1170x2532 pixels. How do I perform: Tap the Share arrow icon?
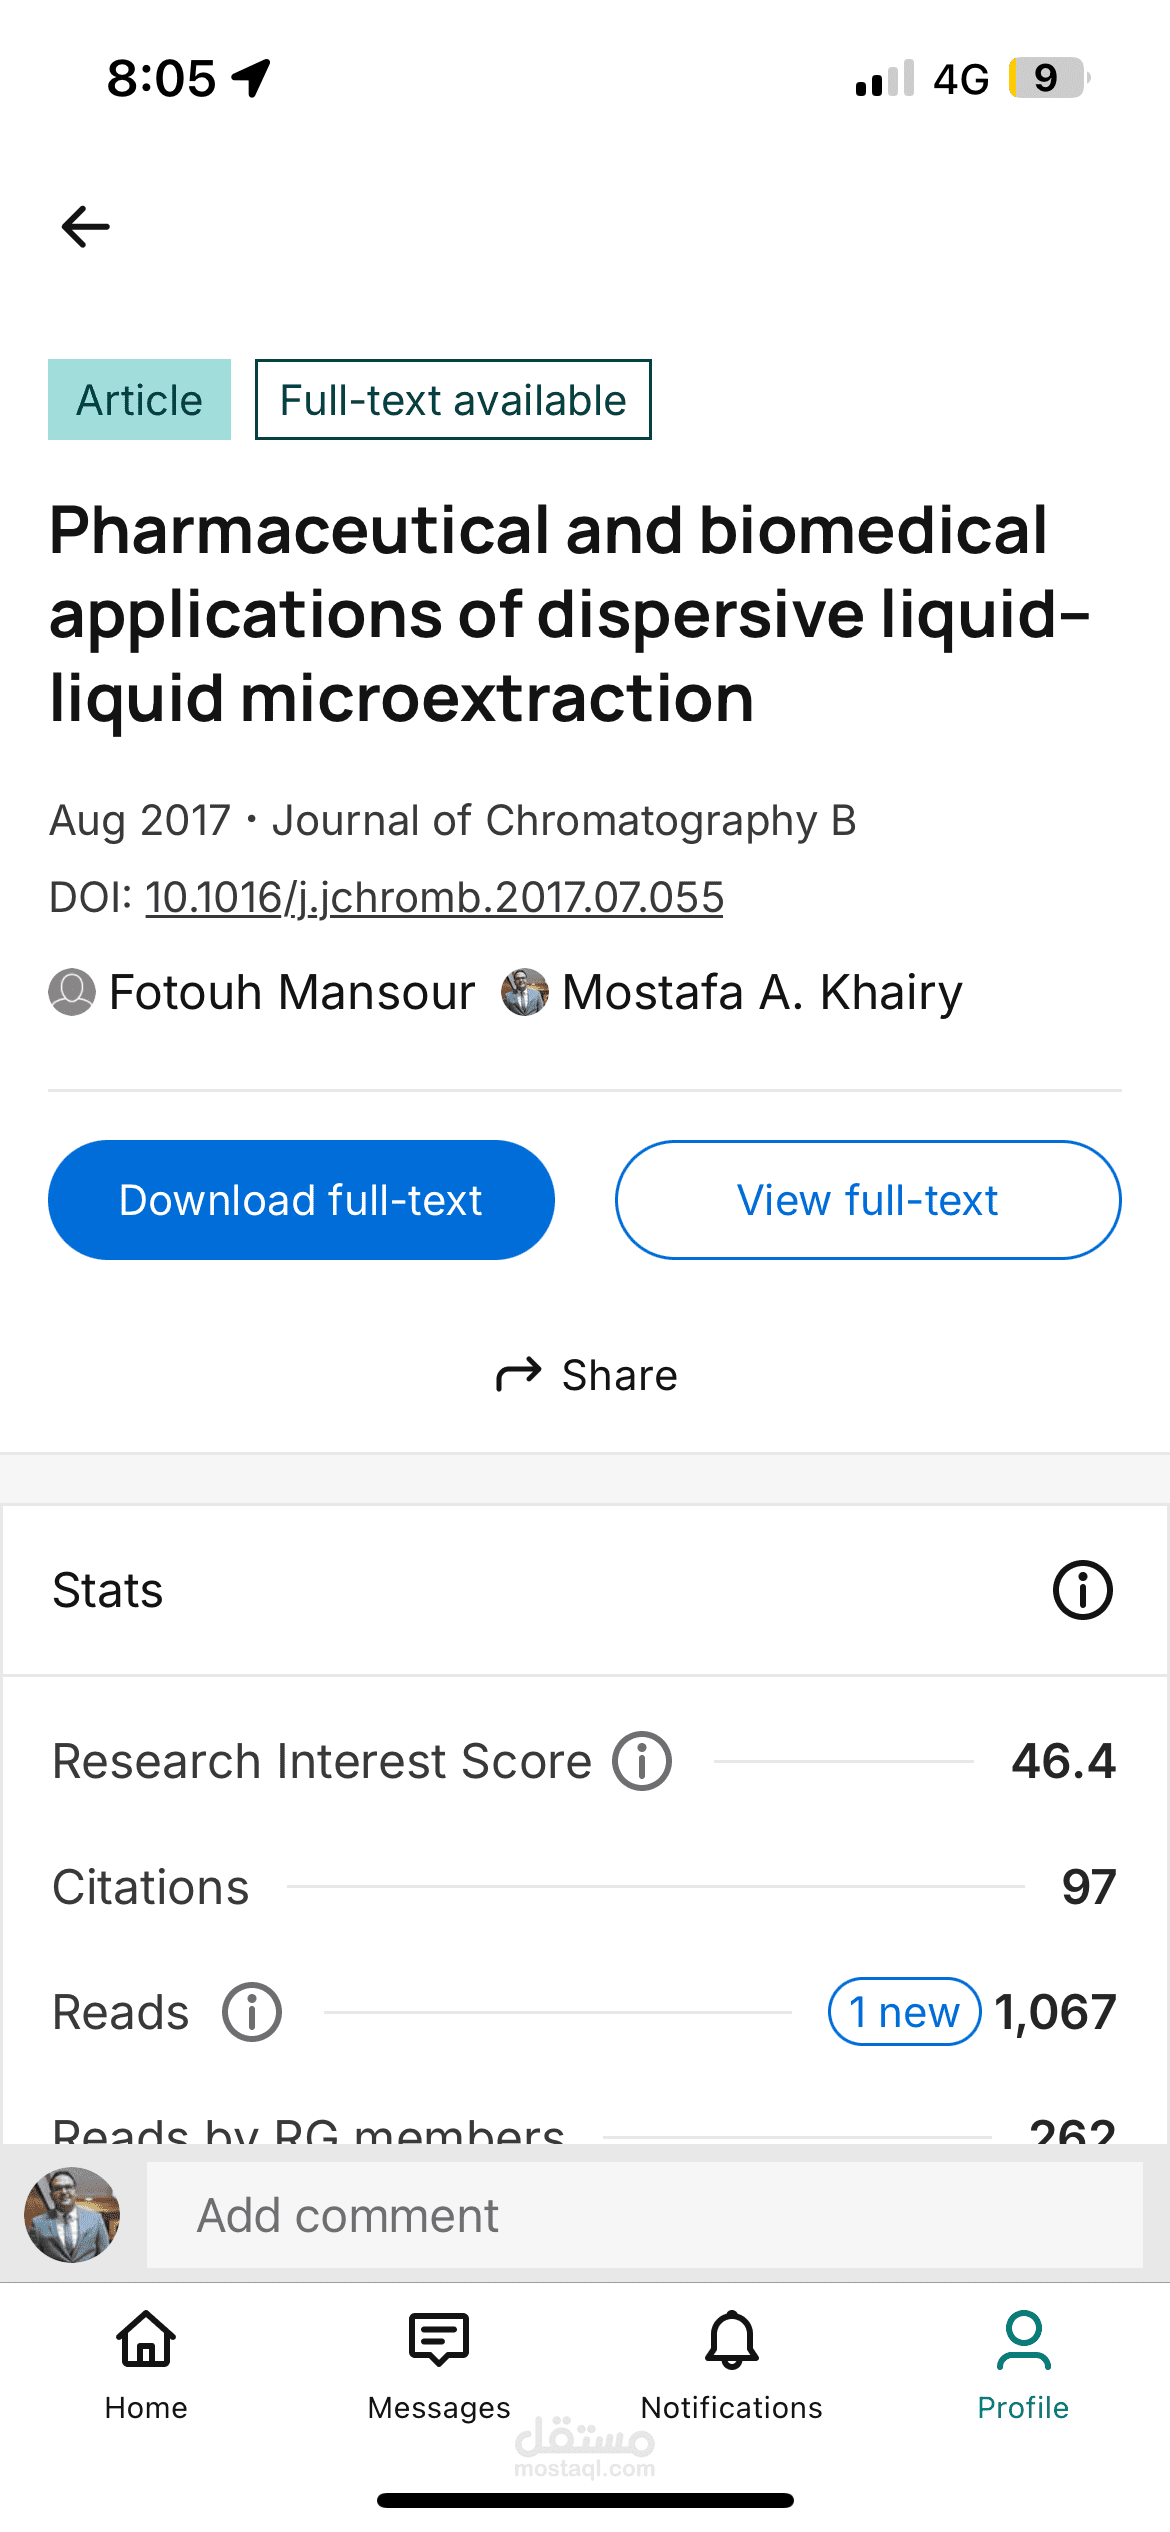(x=518, y=1375)
